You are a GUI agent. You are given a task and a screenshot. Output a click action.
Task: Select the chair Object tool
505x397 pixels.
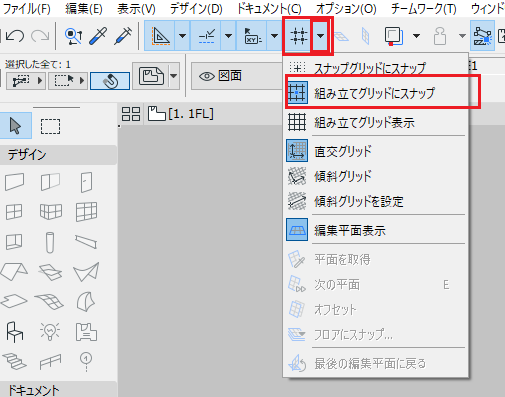(15, 332)
